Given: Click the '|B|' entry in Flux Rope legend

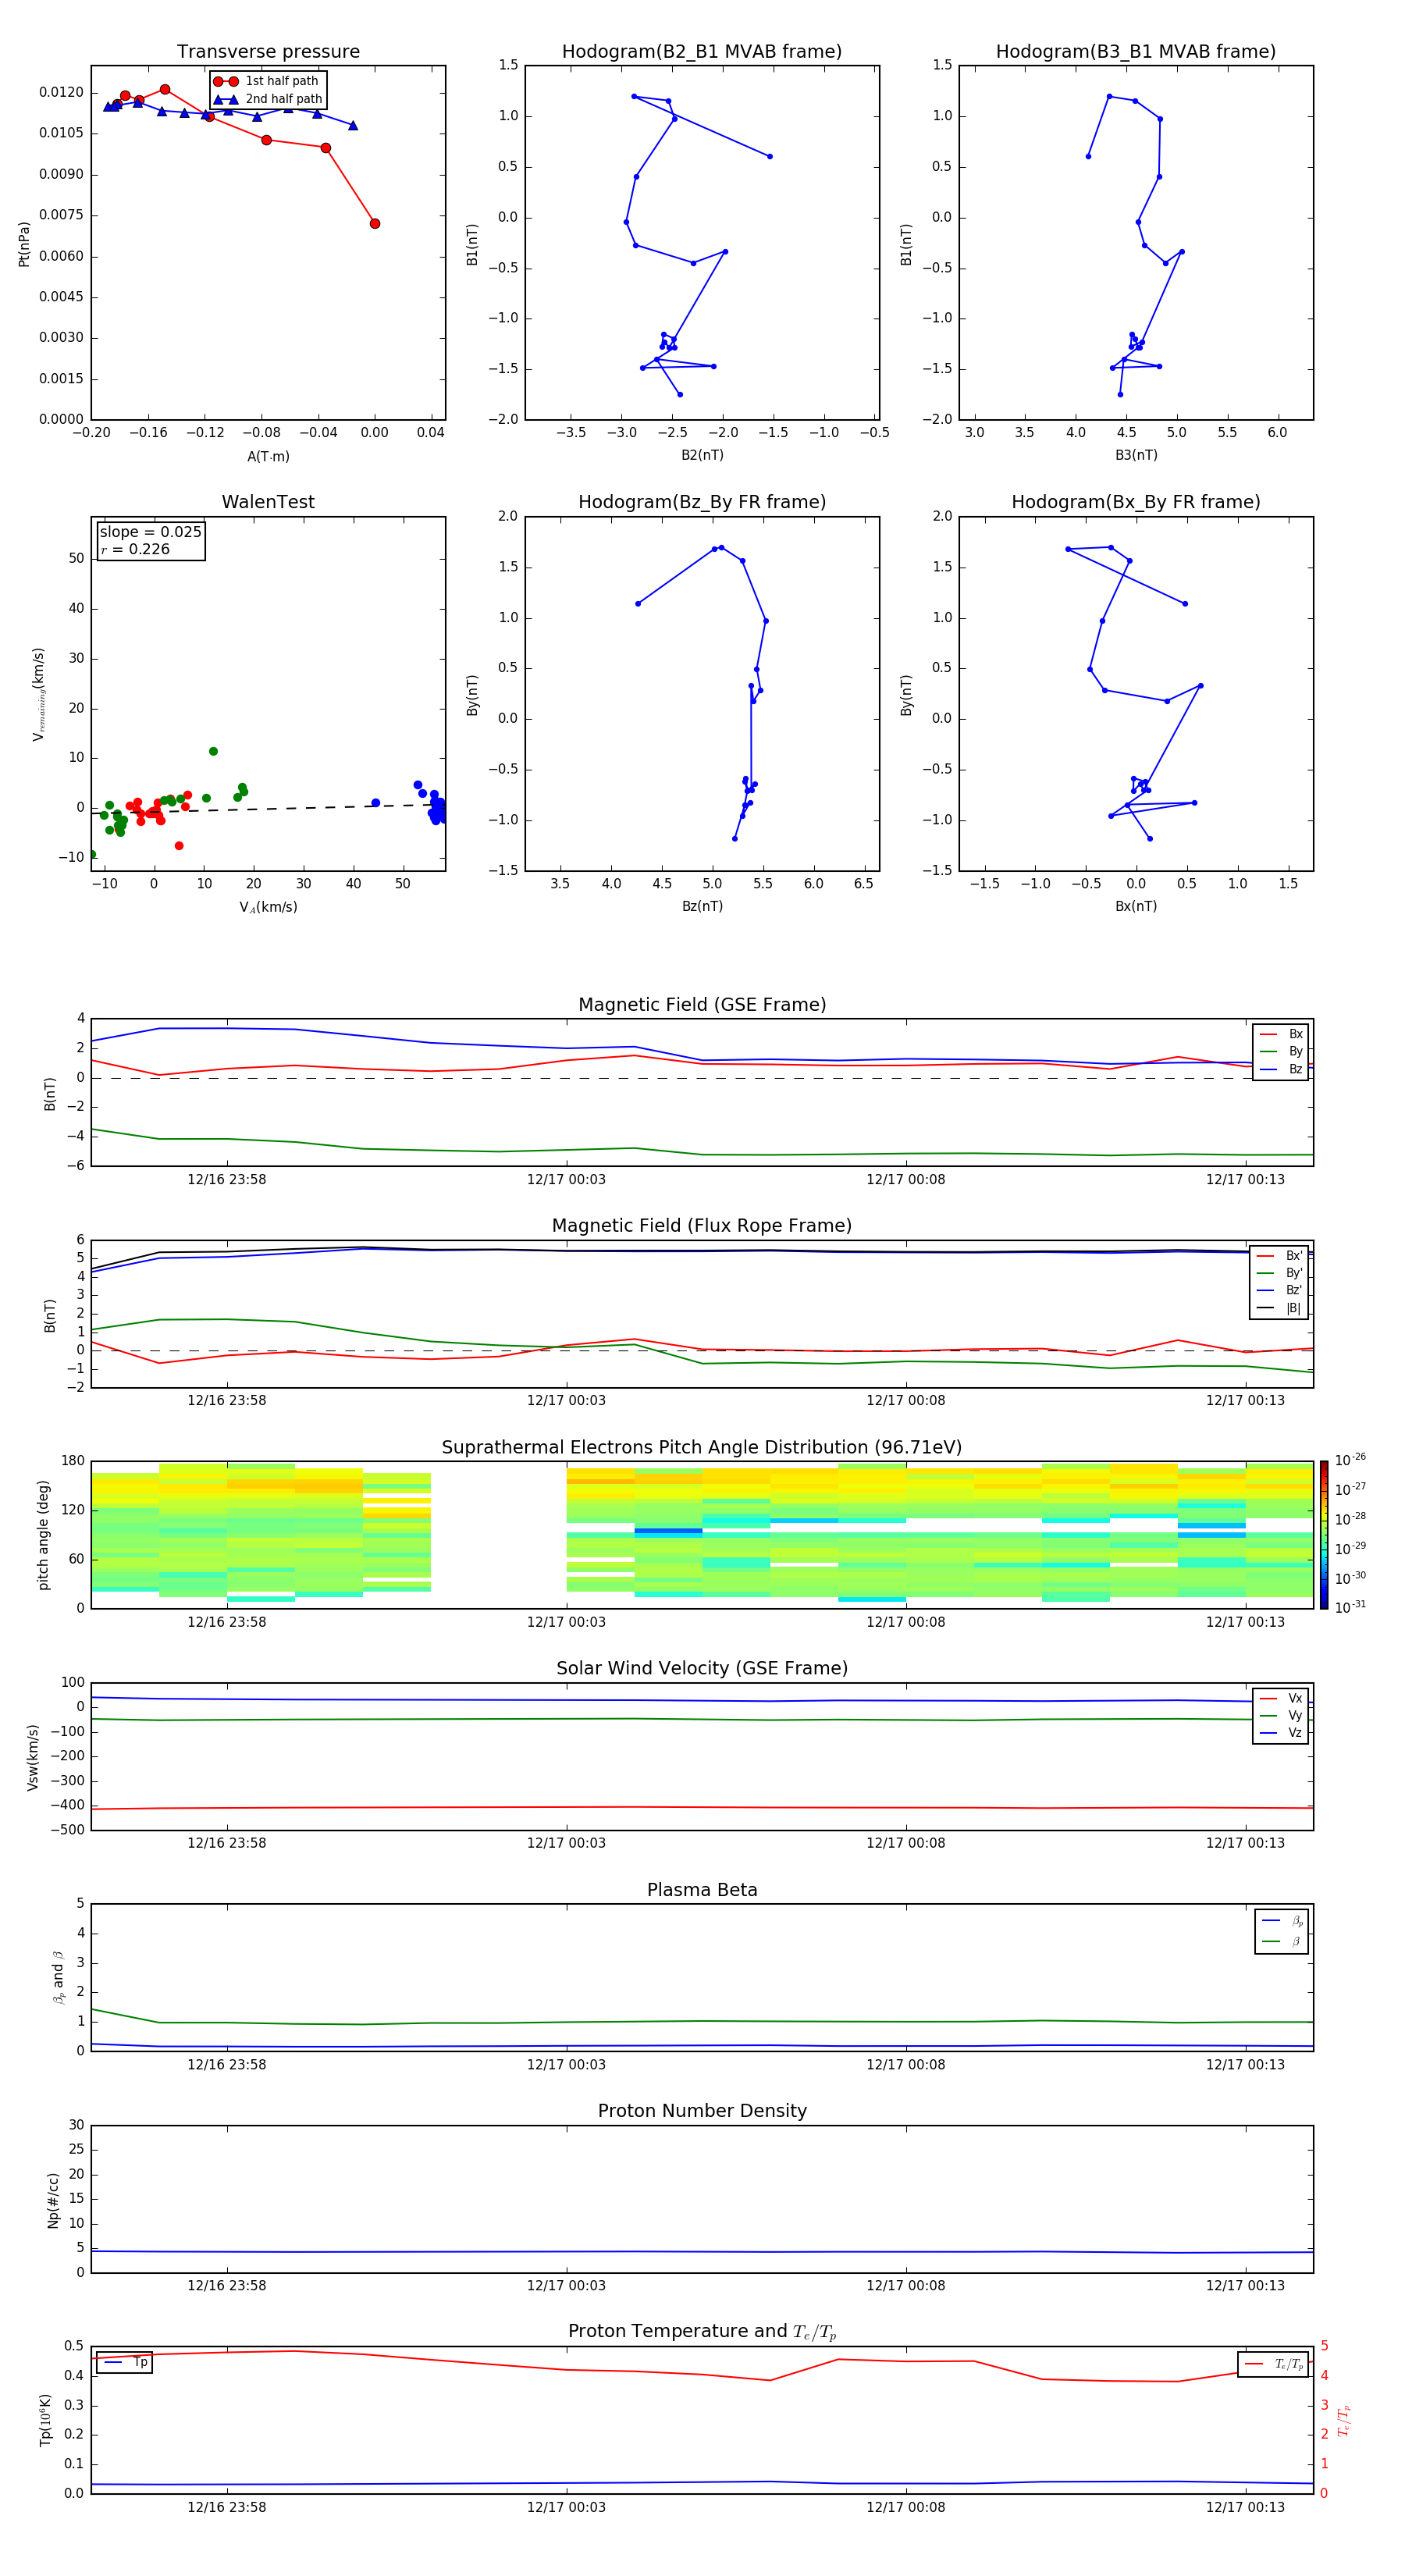Looking at the screenshot, I should [1279, 1308].
